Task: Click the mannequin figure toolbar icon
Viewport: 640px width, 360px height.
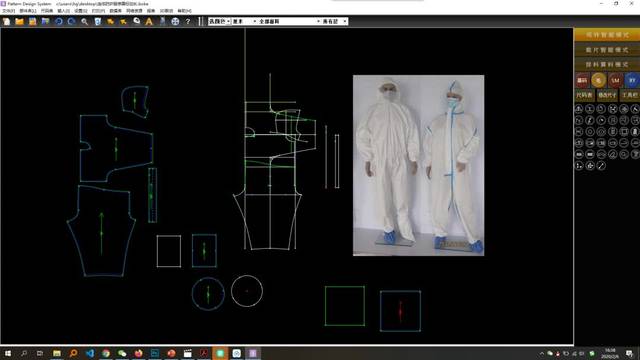Action: pos(162,21)
